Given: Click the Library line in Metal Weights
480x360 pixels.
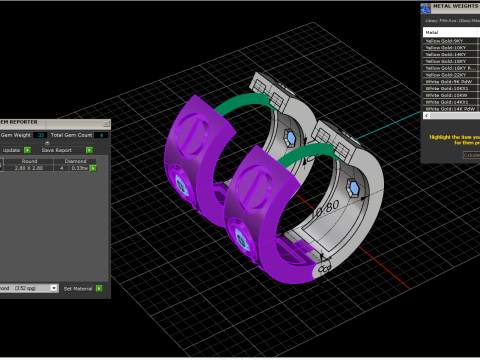Looking at the screenshot, I should [452, 21].
